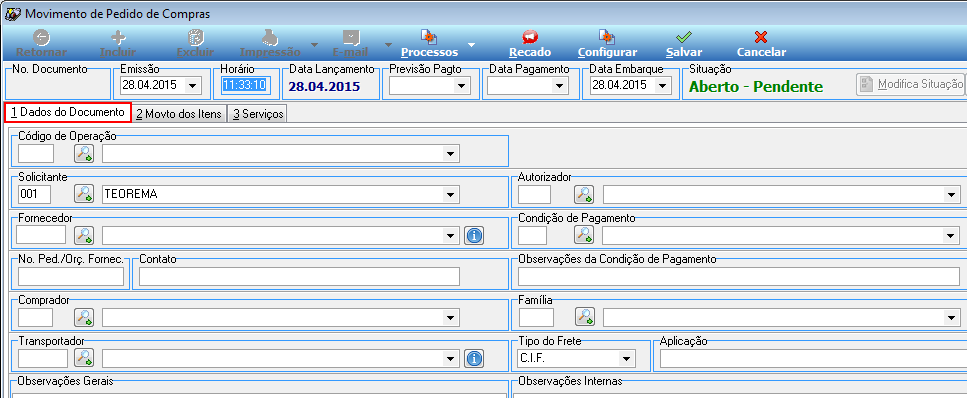Click the Incluir plus icon

[x=117, y=38]
